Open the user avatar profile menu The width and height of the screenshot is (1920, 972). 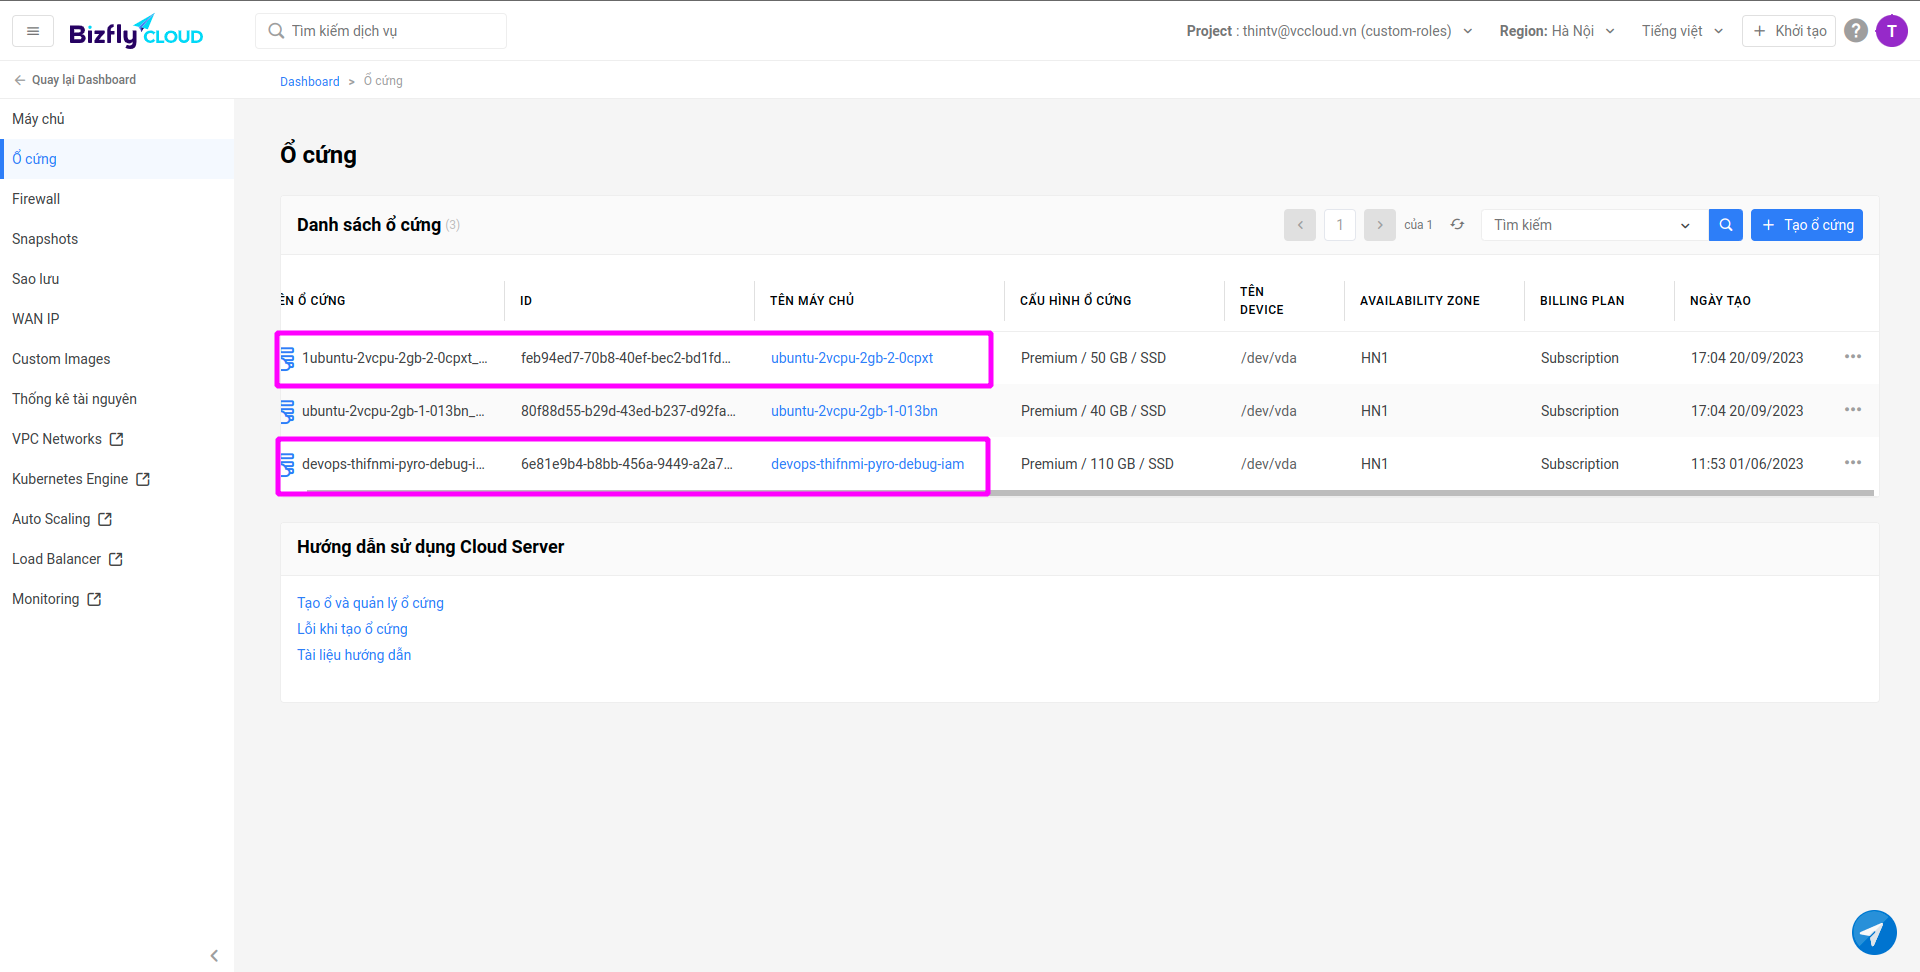[1891, 31]
